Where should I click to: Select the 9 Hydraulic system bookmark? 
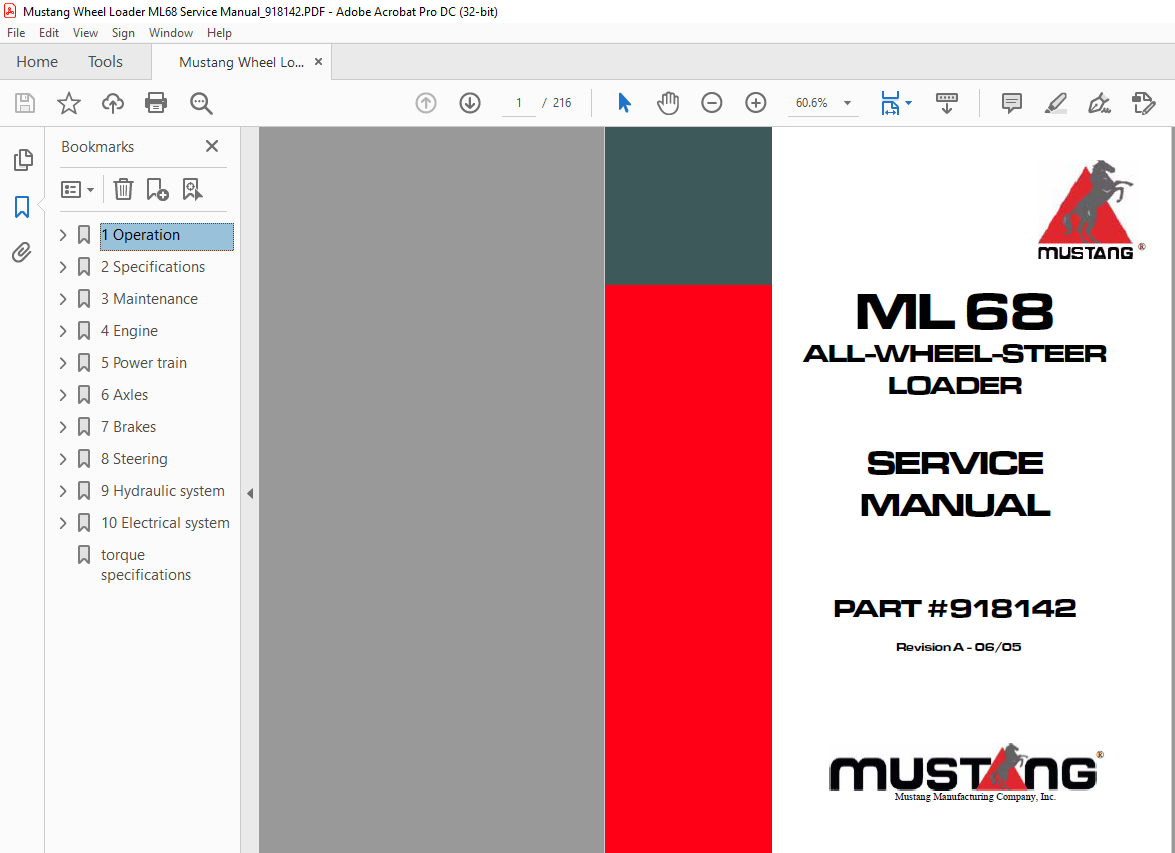click(163, 491)
